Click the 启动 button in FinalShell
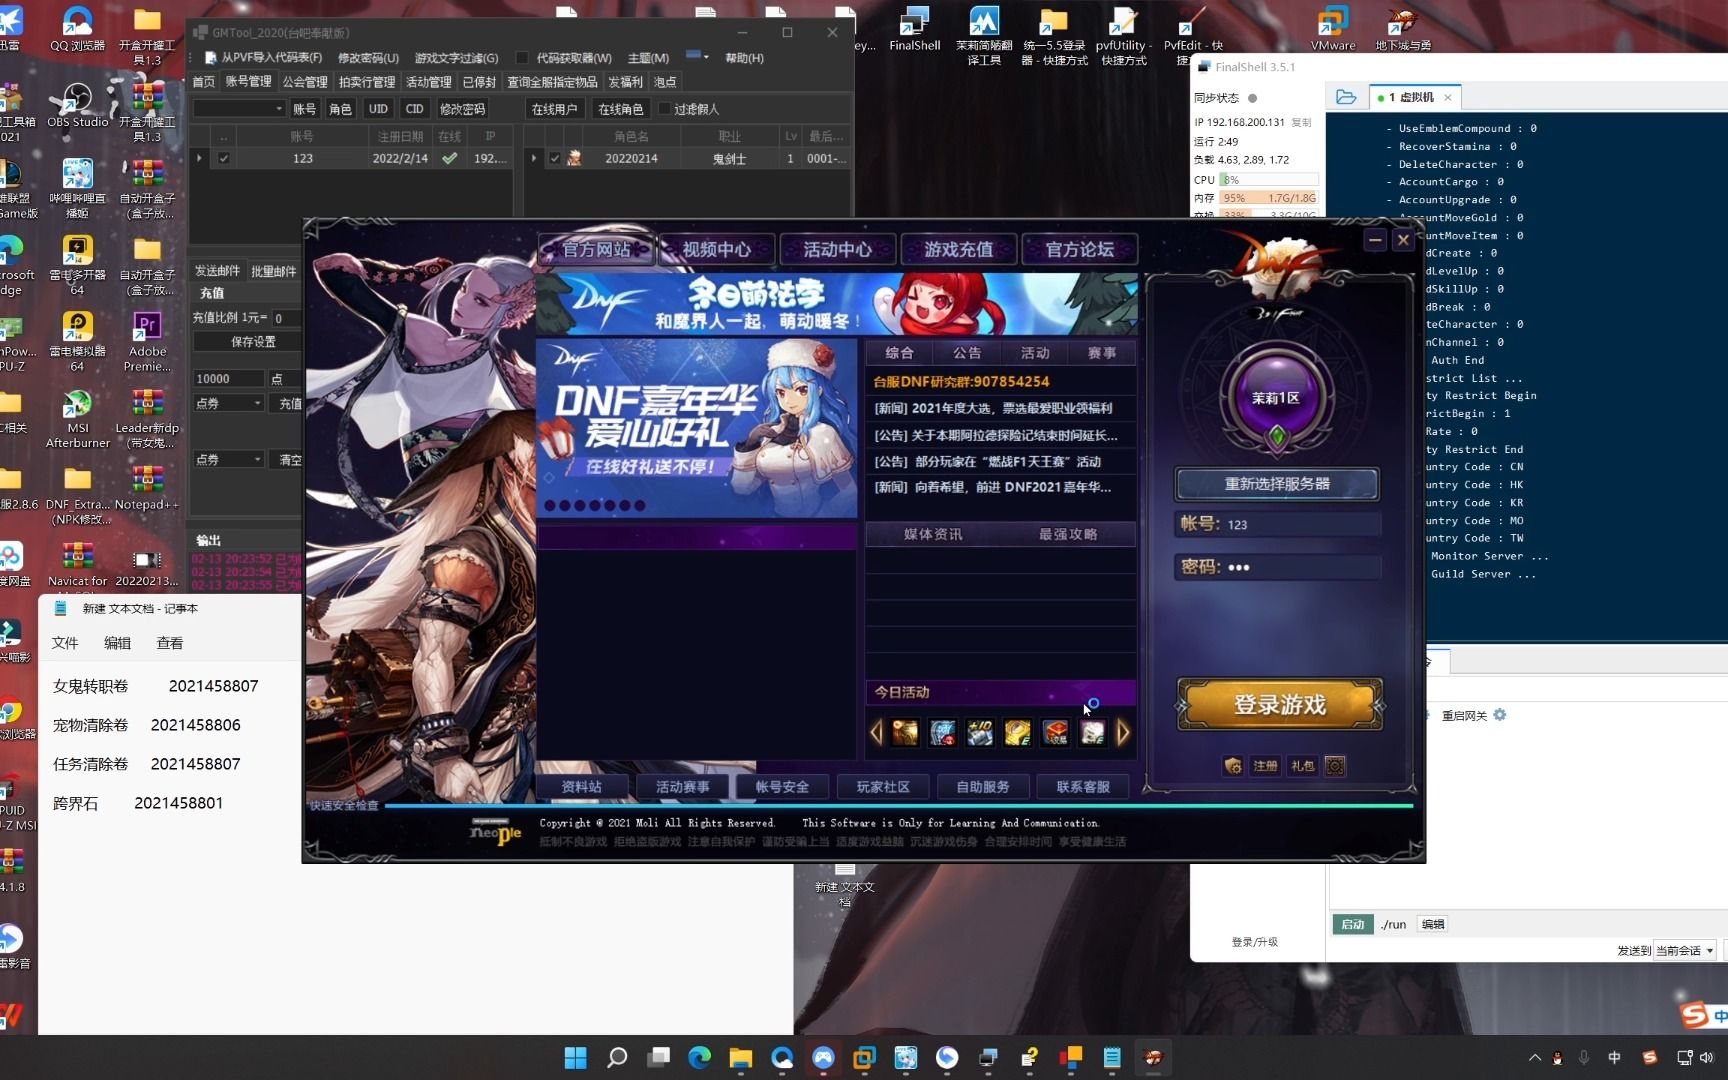The height and width of the screenshot is (1080, 1728). [x=1352, y=924]
